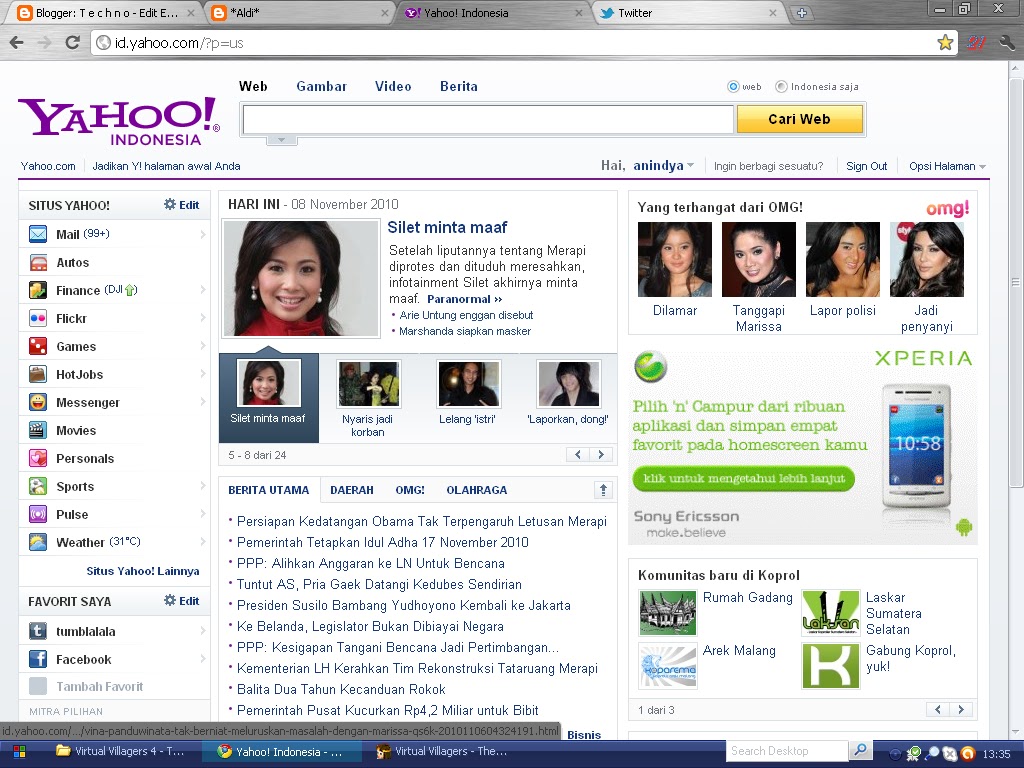Click the Autos car icon

38,262
